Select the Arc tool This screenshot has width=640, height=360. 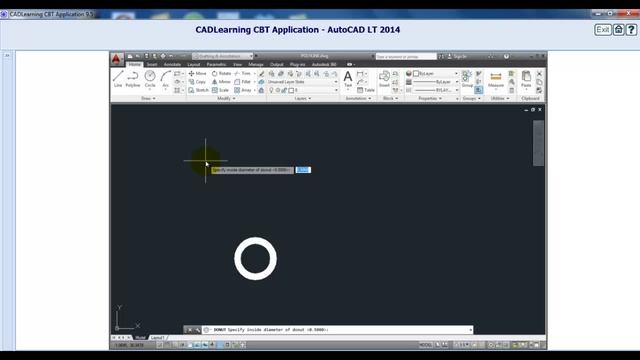point(165,79)
